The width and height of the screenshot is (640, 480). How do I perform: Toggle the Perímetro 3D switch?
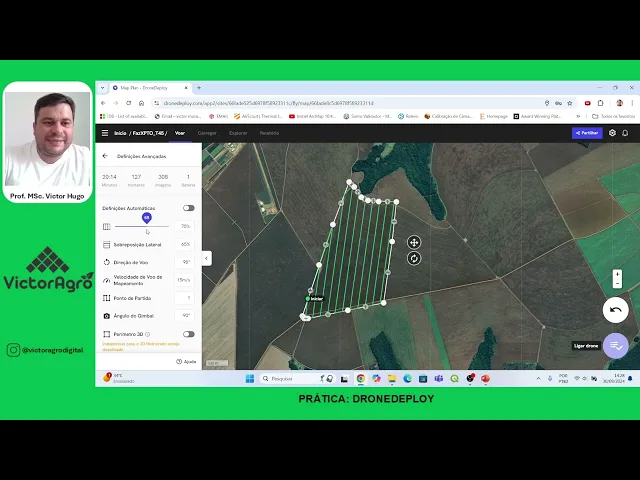pyautogui.click(x=189, y=334)
